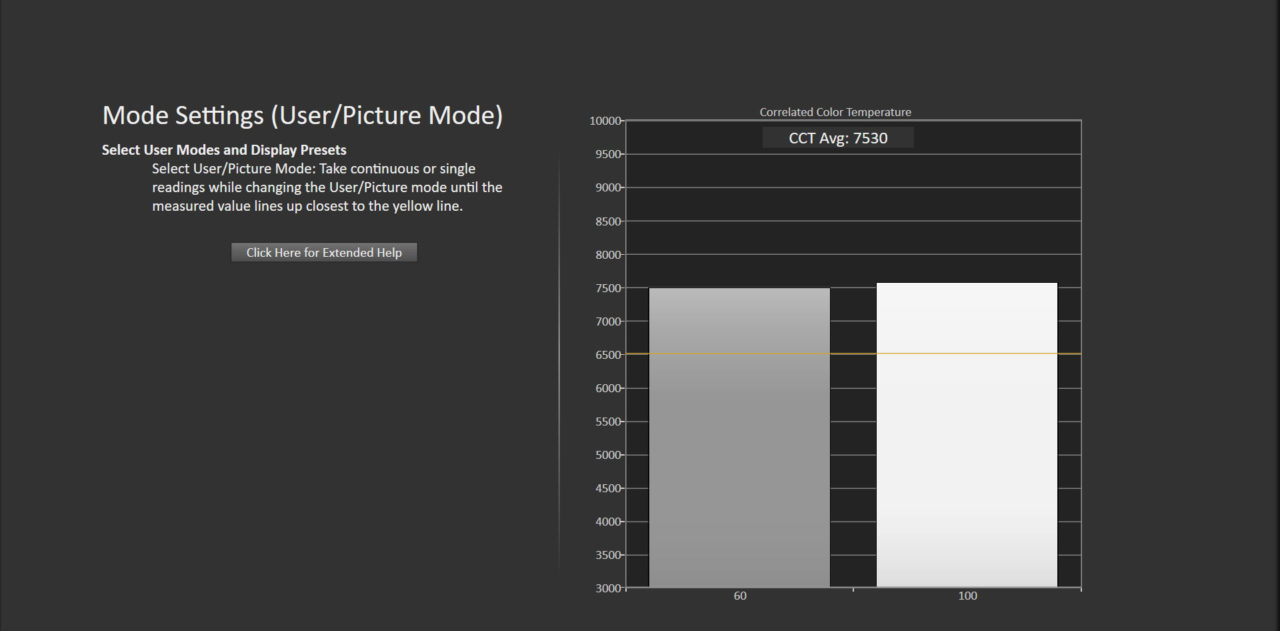The height and width of the screenshot is (631, 1280).
Task: Click the 9000 axis label
Action: click(606, 187)
